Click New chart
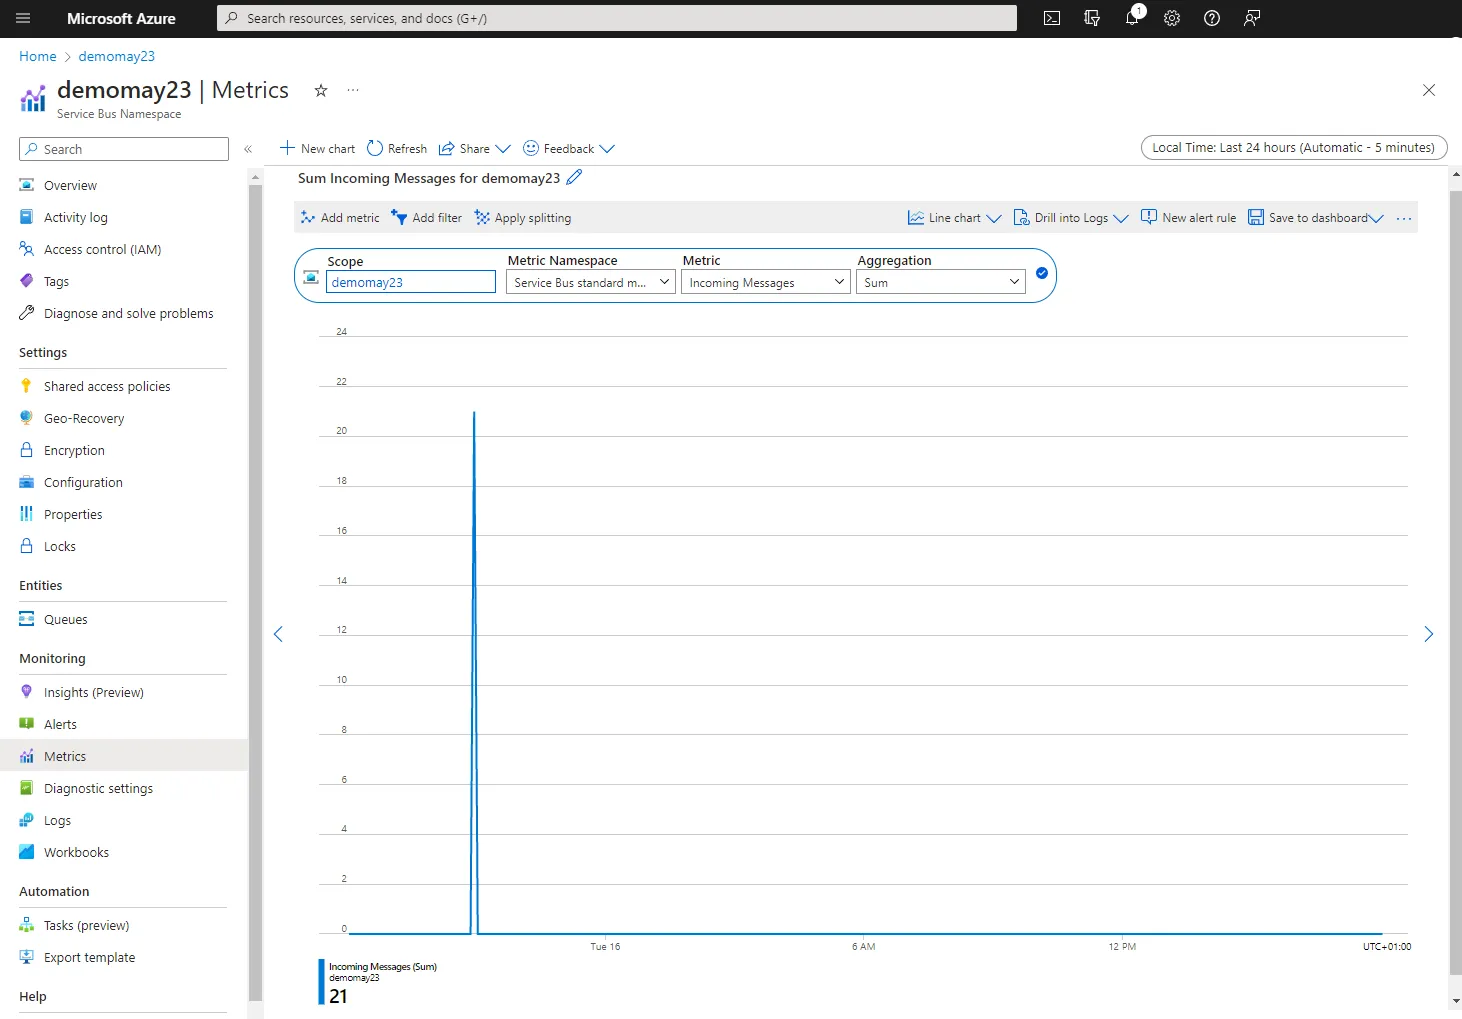1462x1019 pixels. point(317,148)
